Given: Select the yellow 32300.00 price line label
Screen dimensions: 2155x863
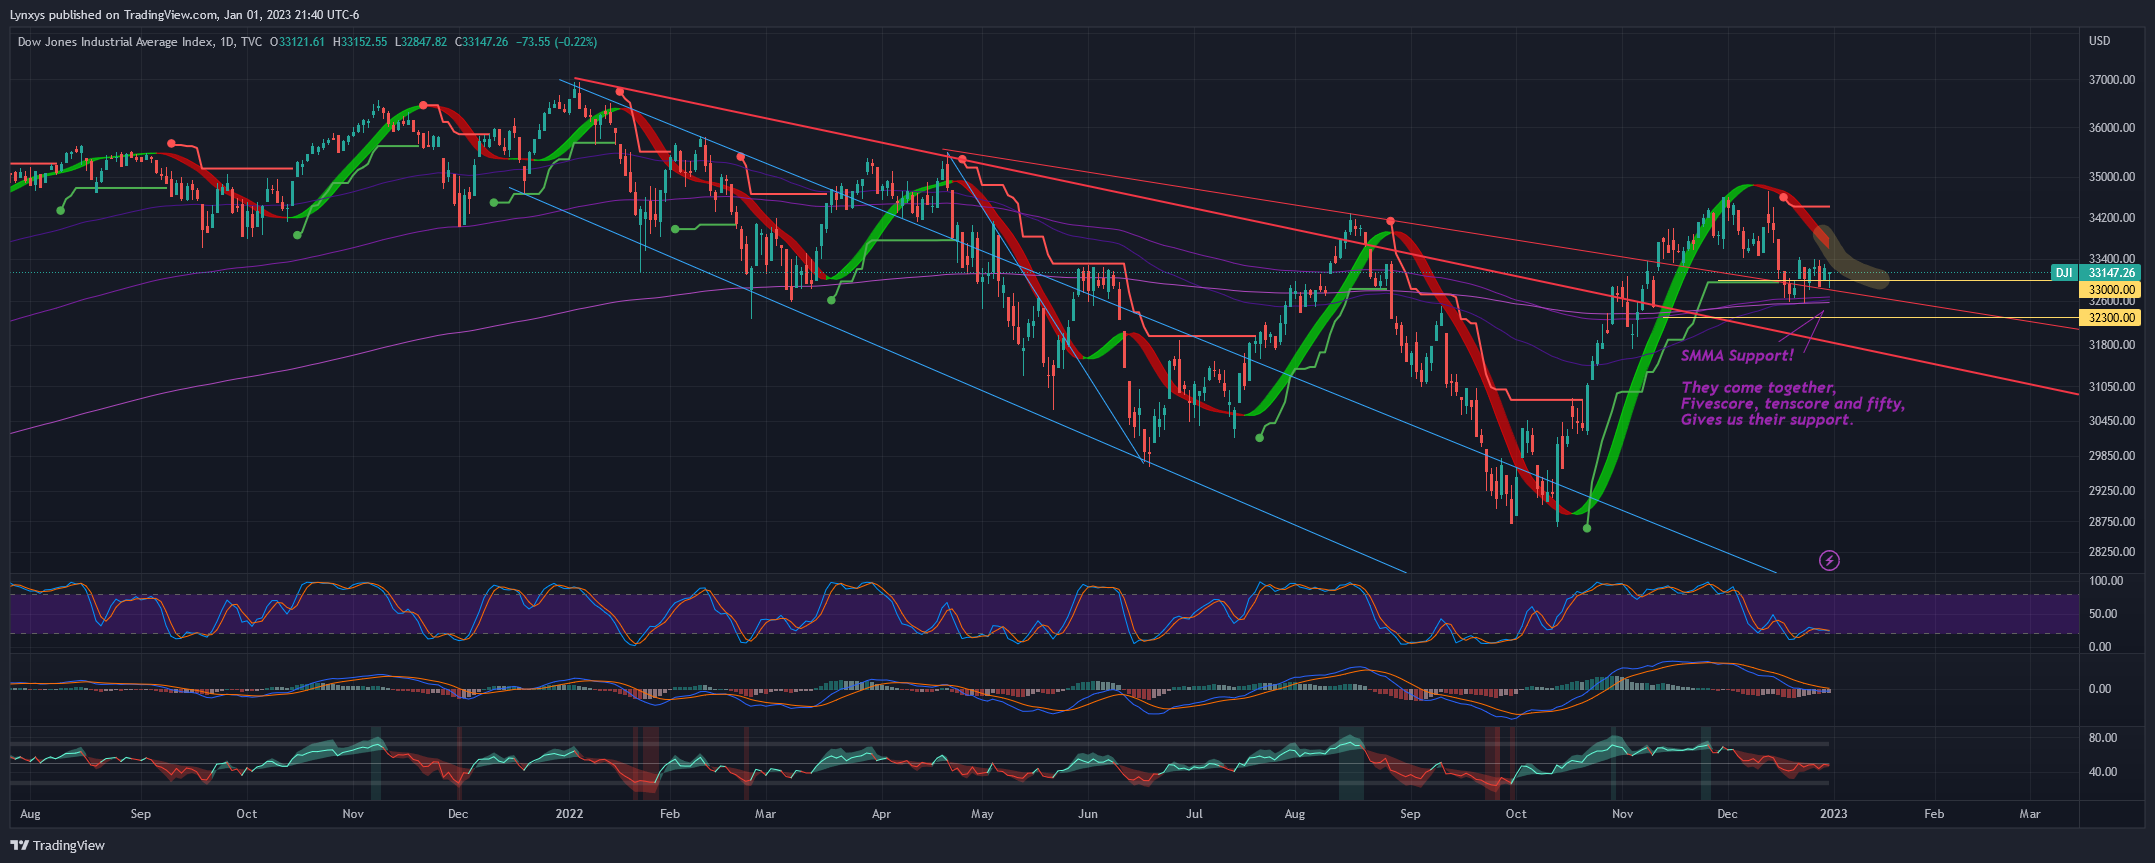Looking at the screenshot, I should click(x=2112, y=318).
